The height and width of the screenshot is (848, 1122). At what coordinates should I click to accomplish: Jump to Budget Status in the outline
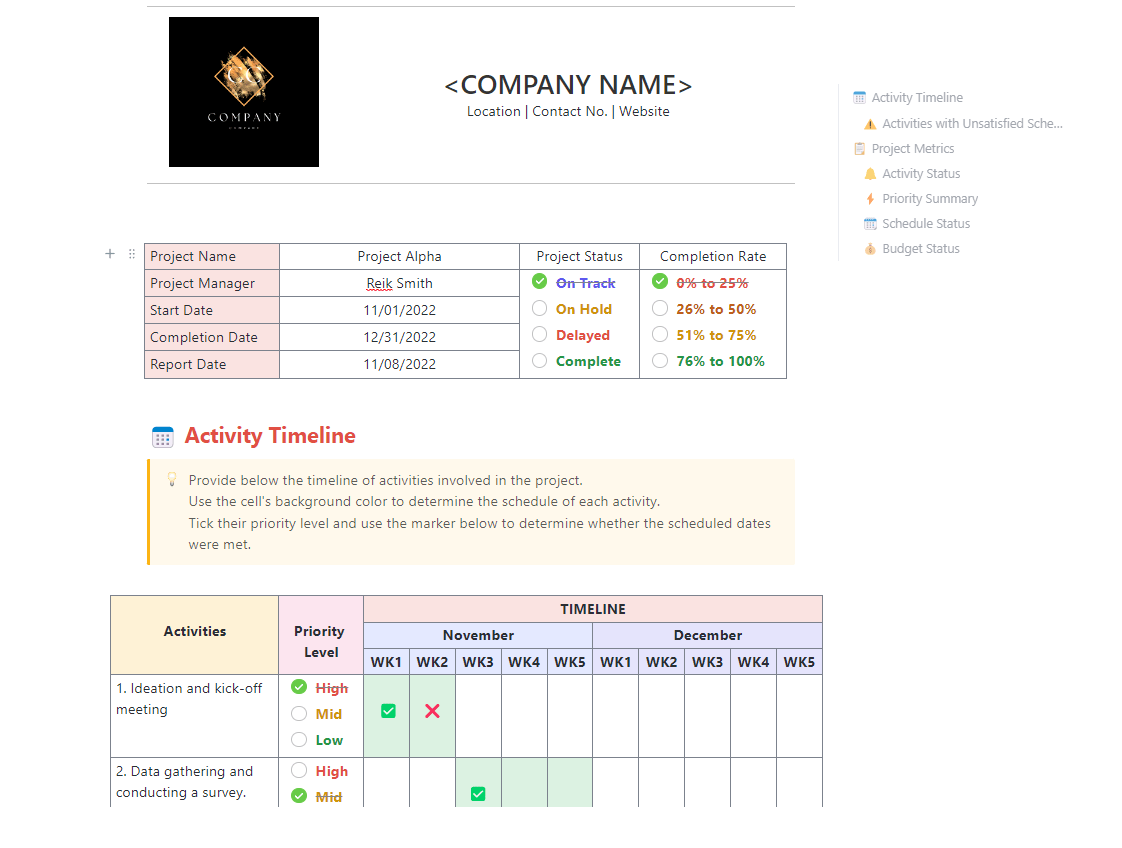[920, 249]
